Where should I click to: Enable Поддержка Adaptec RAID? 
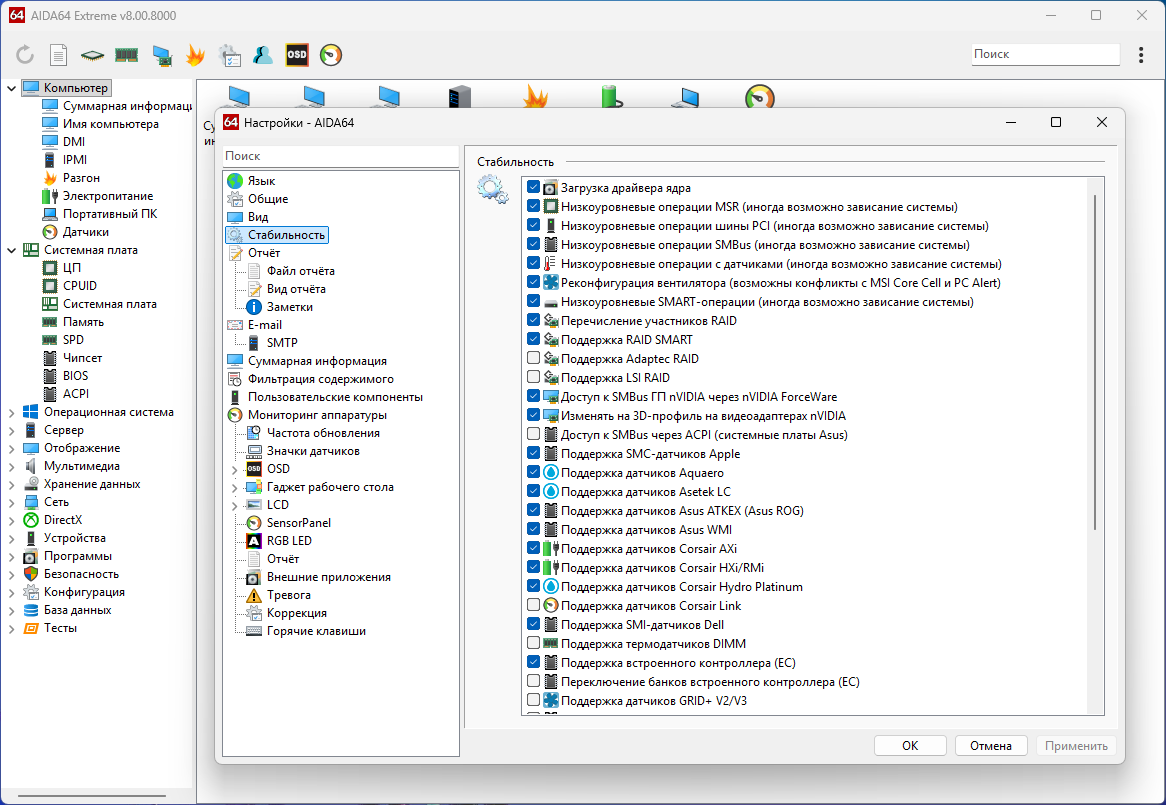coord(533,358)
